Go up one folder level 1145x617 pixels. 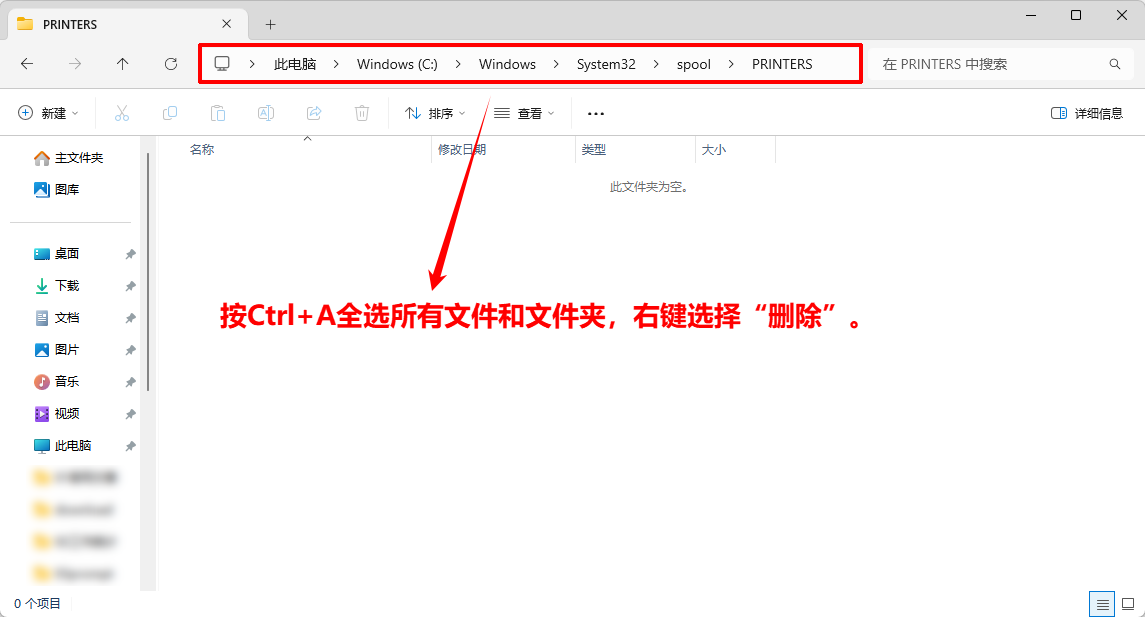pyautogui.click(x=123, y=64)
